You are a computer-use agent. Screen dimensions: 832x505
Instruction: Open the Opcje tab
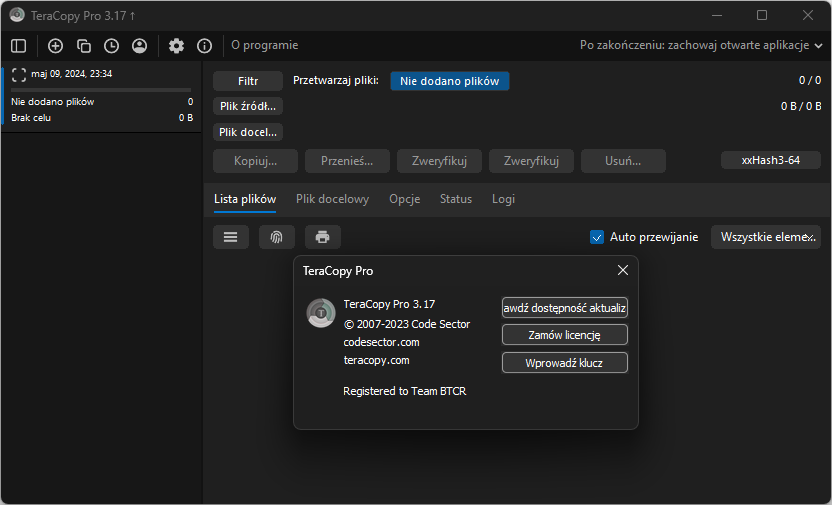[x=404, y=199]
